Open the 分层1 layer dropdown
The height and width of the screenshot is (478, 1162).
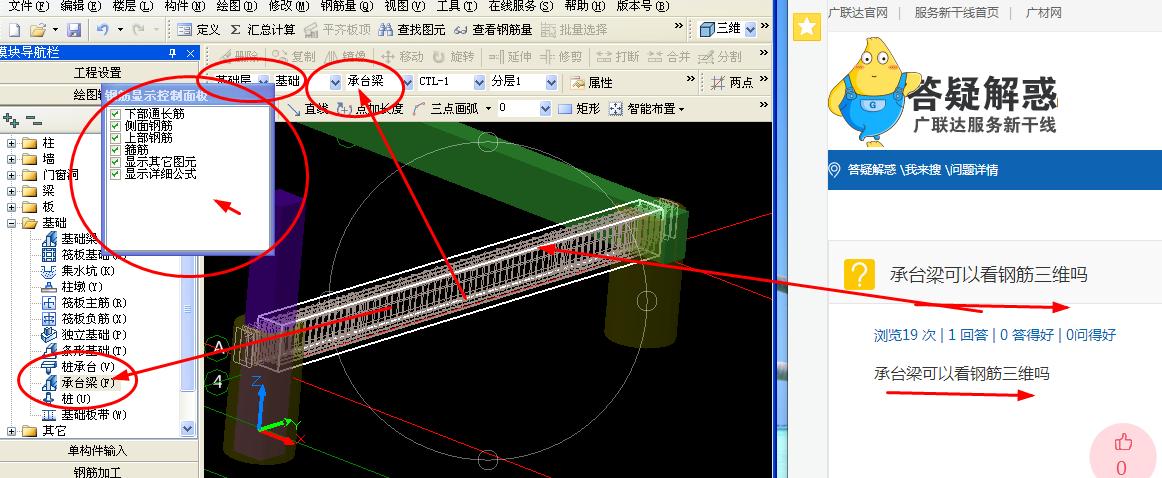[551, 82]
